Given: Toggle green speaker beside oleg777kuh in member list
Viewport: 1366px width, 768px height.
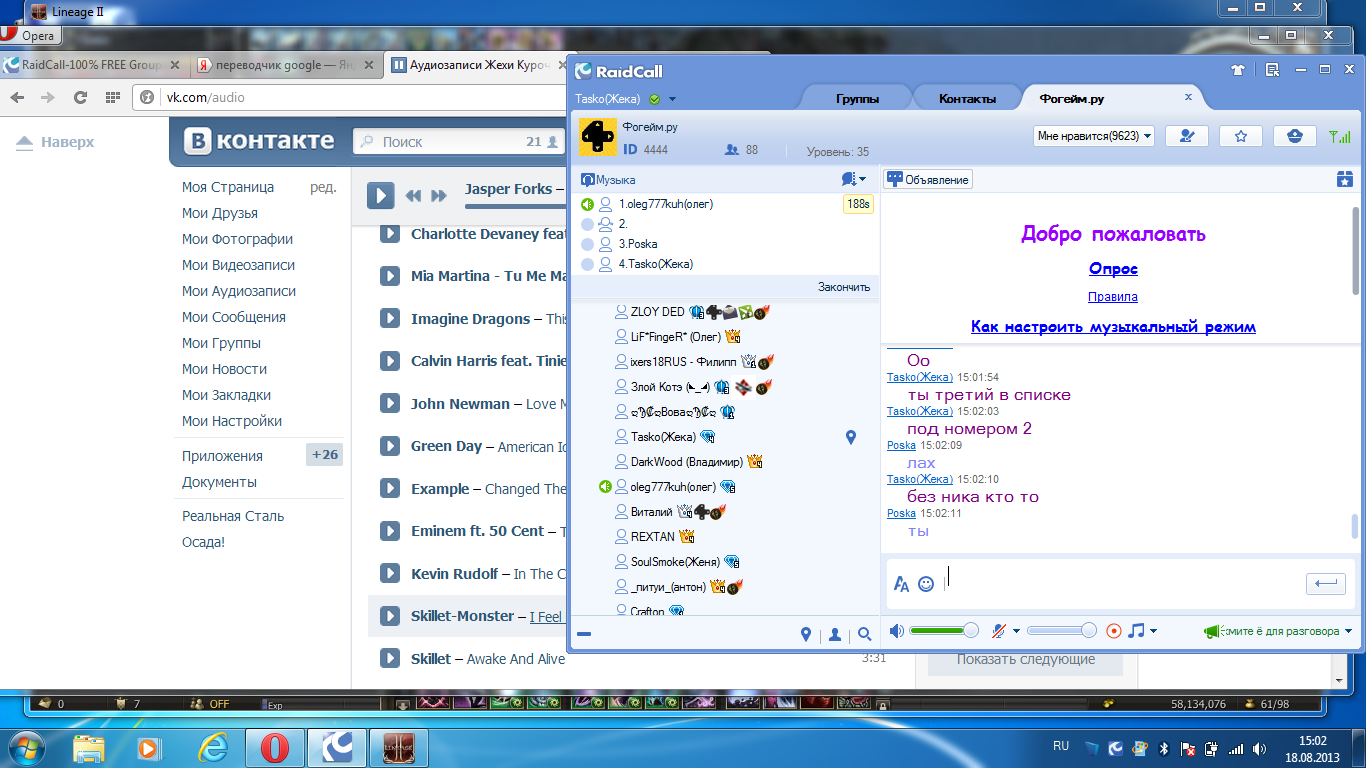Looking at the screenshot, I should click(x=605, y=487).
